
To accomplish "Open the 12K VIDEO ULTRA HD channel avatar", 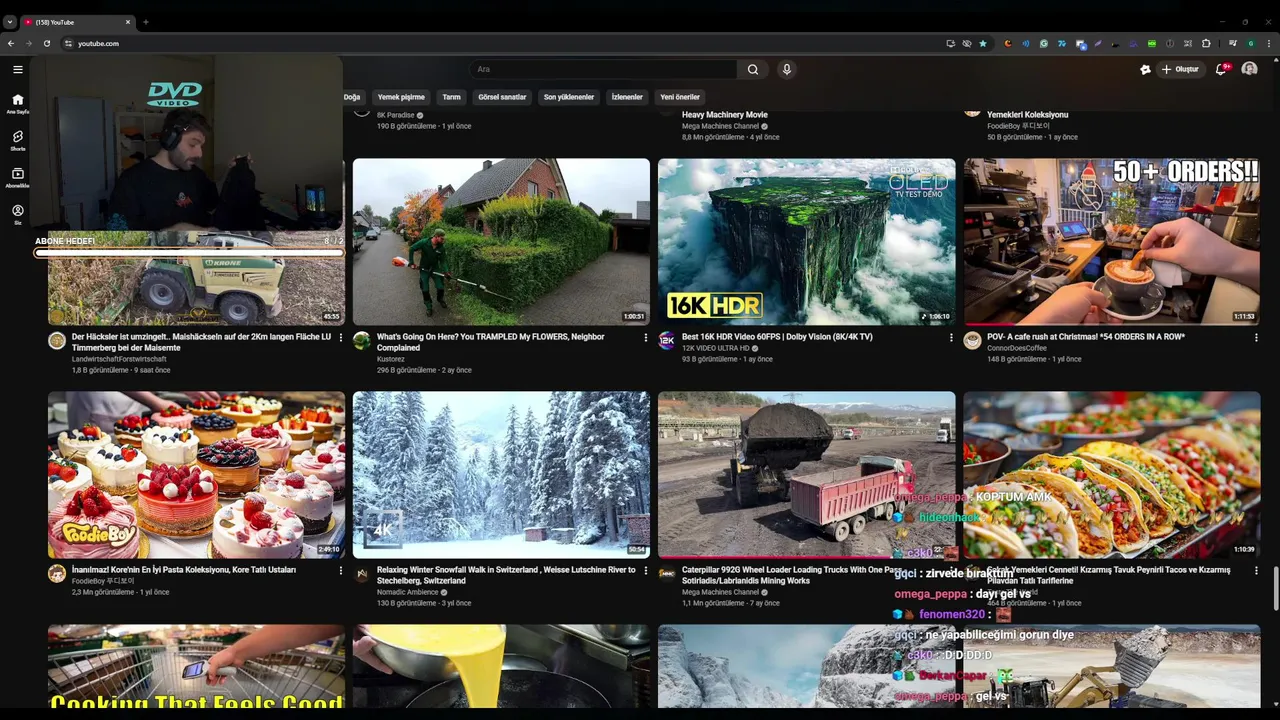I will 667,341.
